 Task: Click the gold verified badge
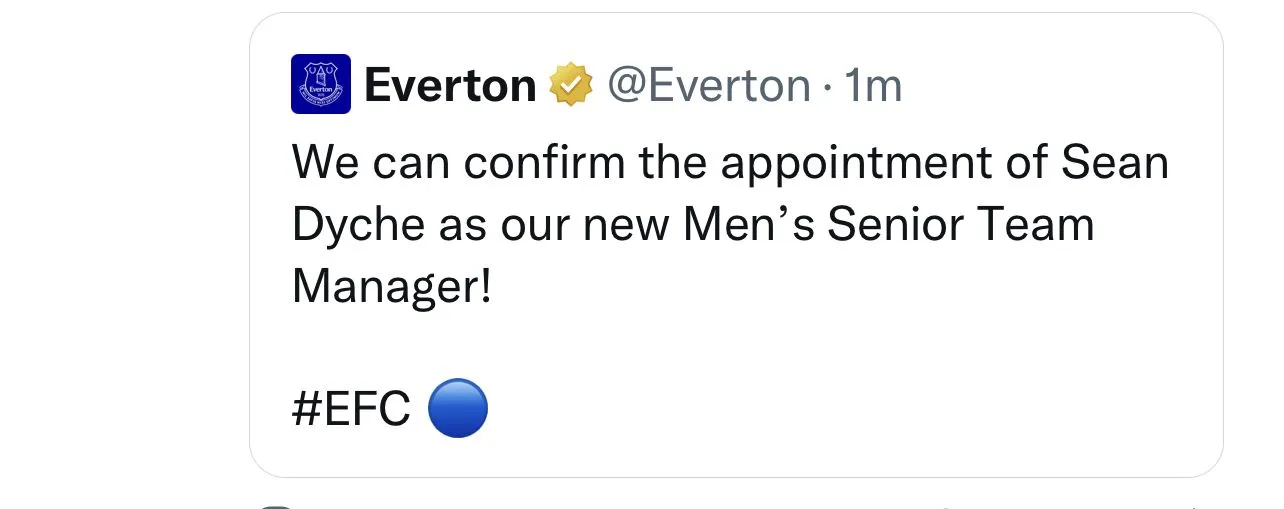[x=571, y=85]
